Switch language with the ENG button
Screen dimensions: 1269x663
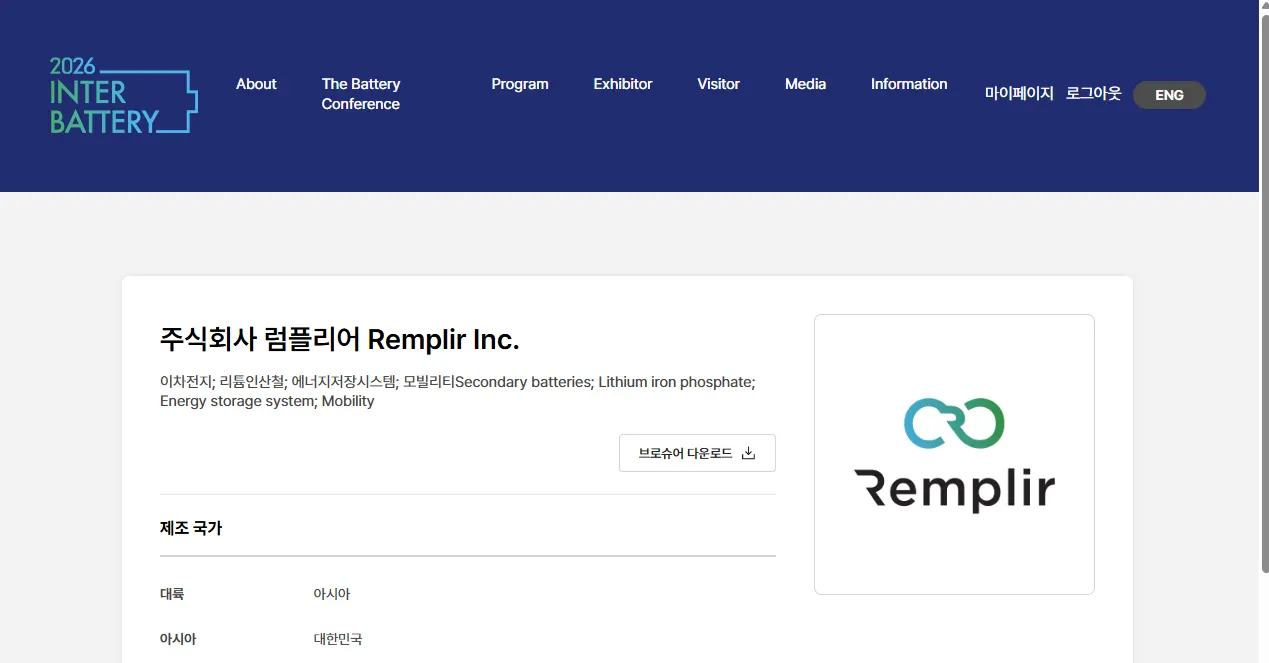tap(1169, 95)
